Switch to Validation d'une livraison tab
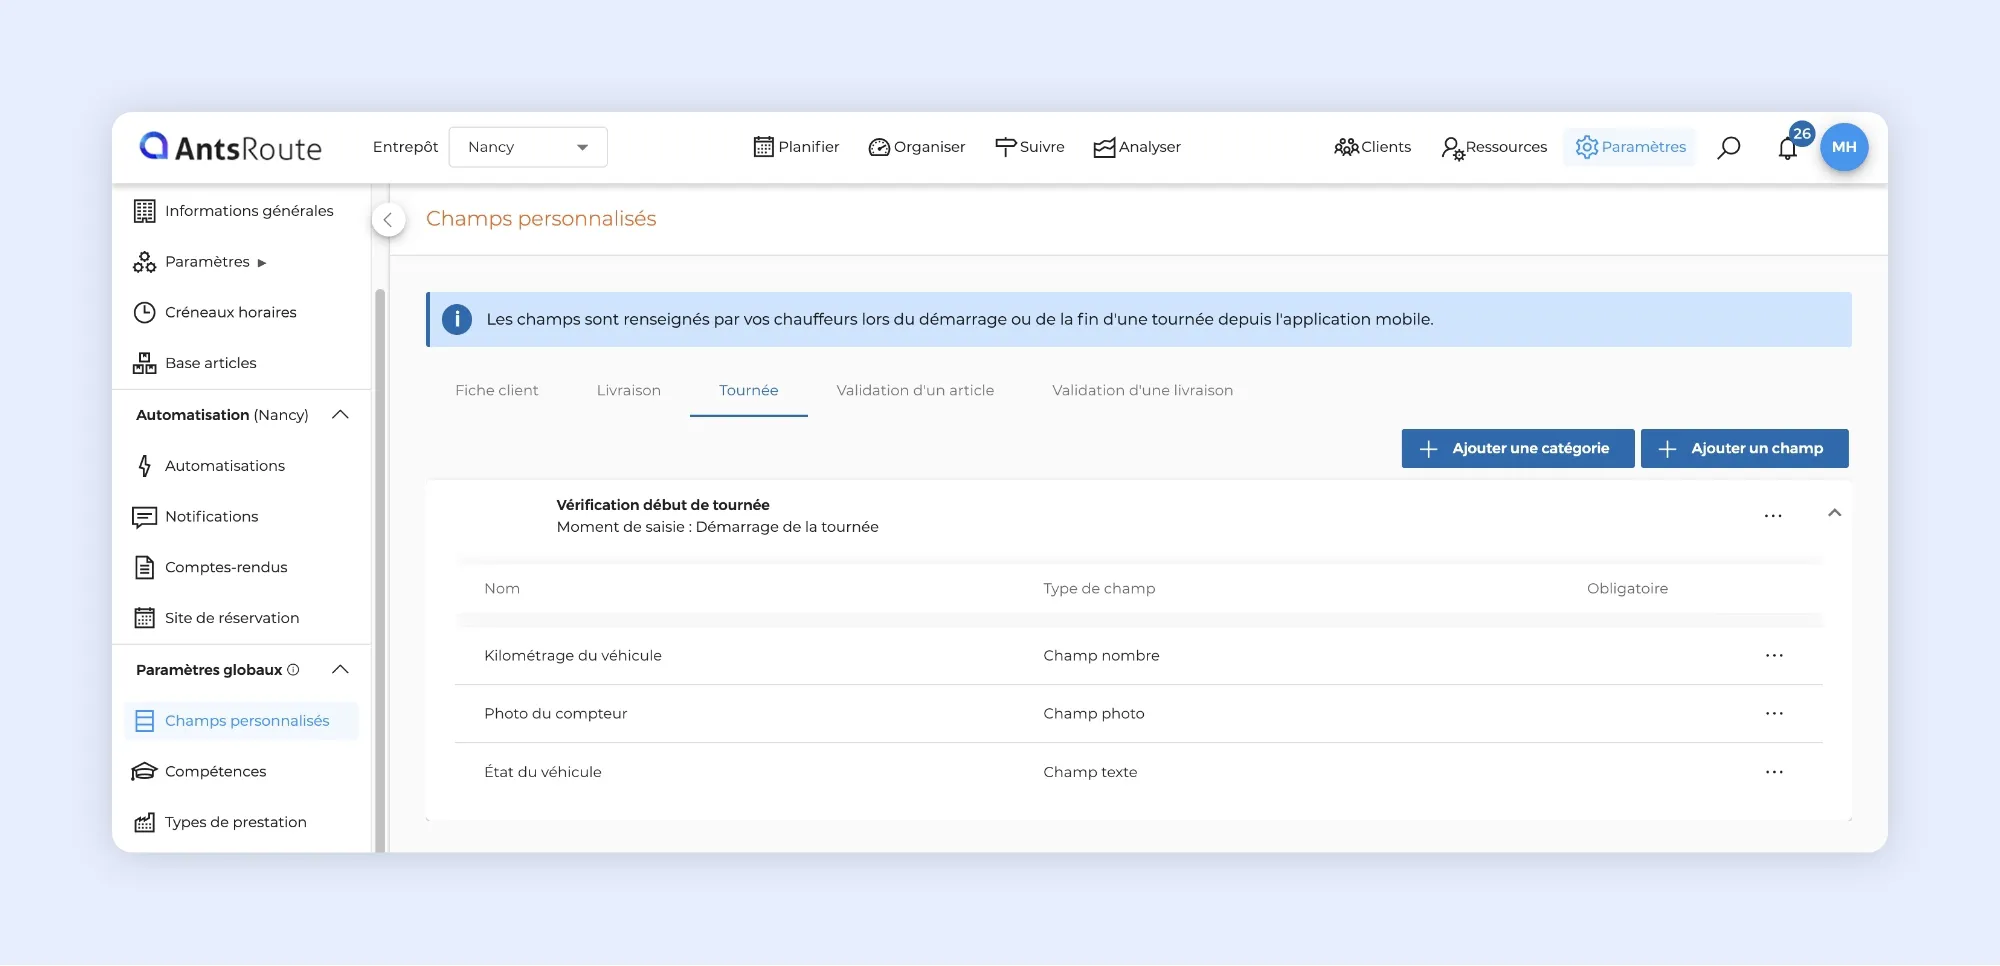Image resolution: width=2000 pixels, height=966 pixels. click(x=1142, y=391)
